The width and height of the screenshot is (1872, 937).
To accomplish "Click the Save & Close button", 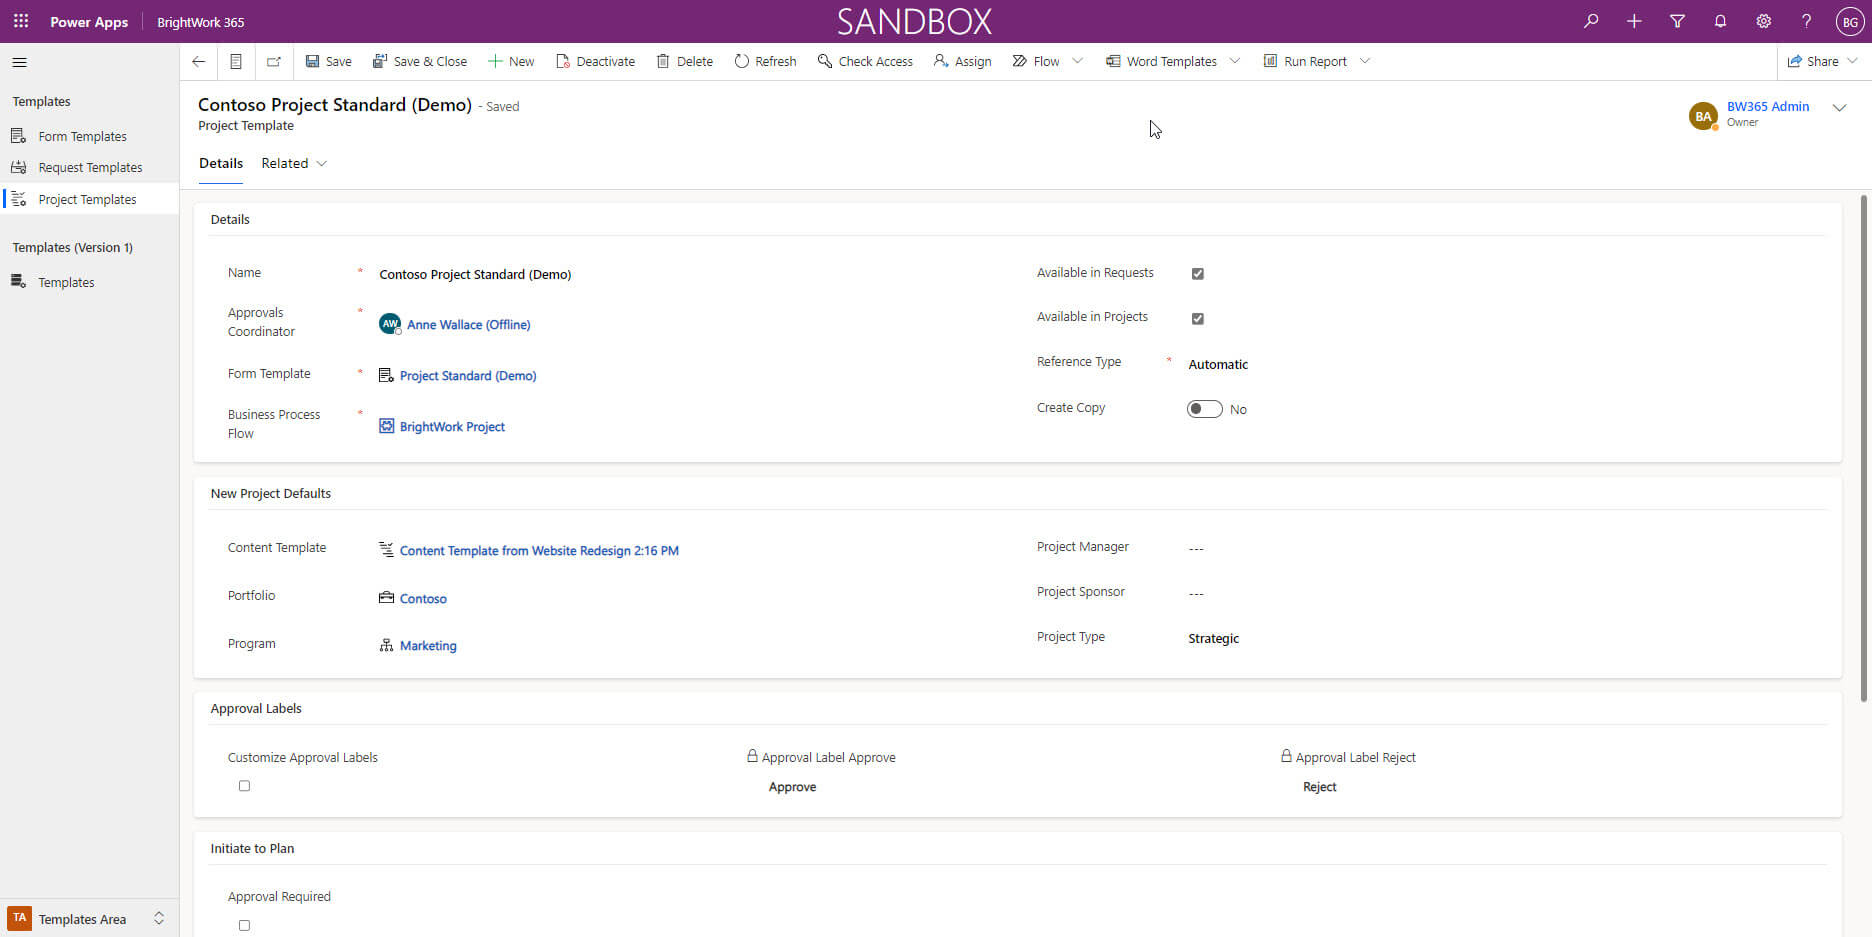I will click(420, 61).
